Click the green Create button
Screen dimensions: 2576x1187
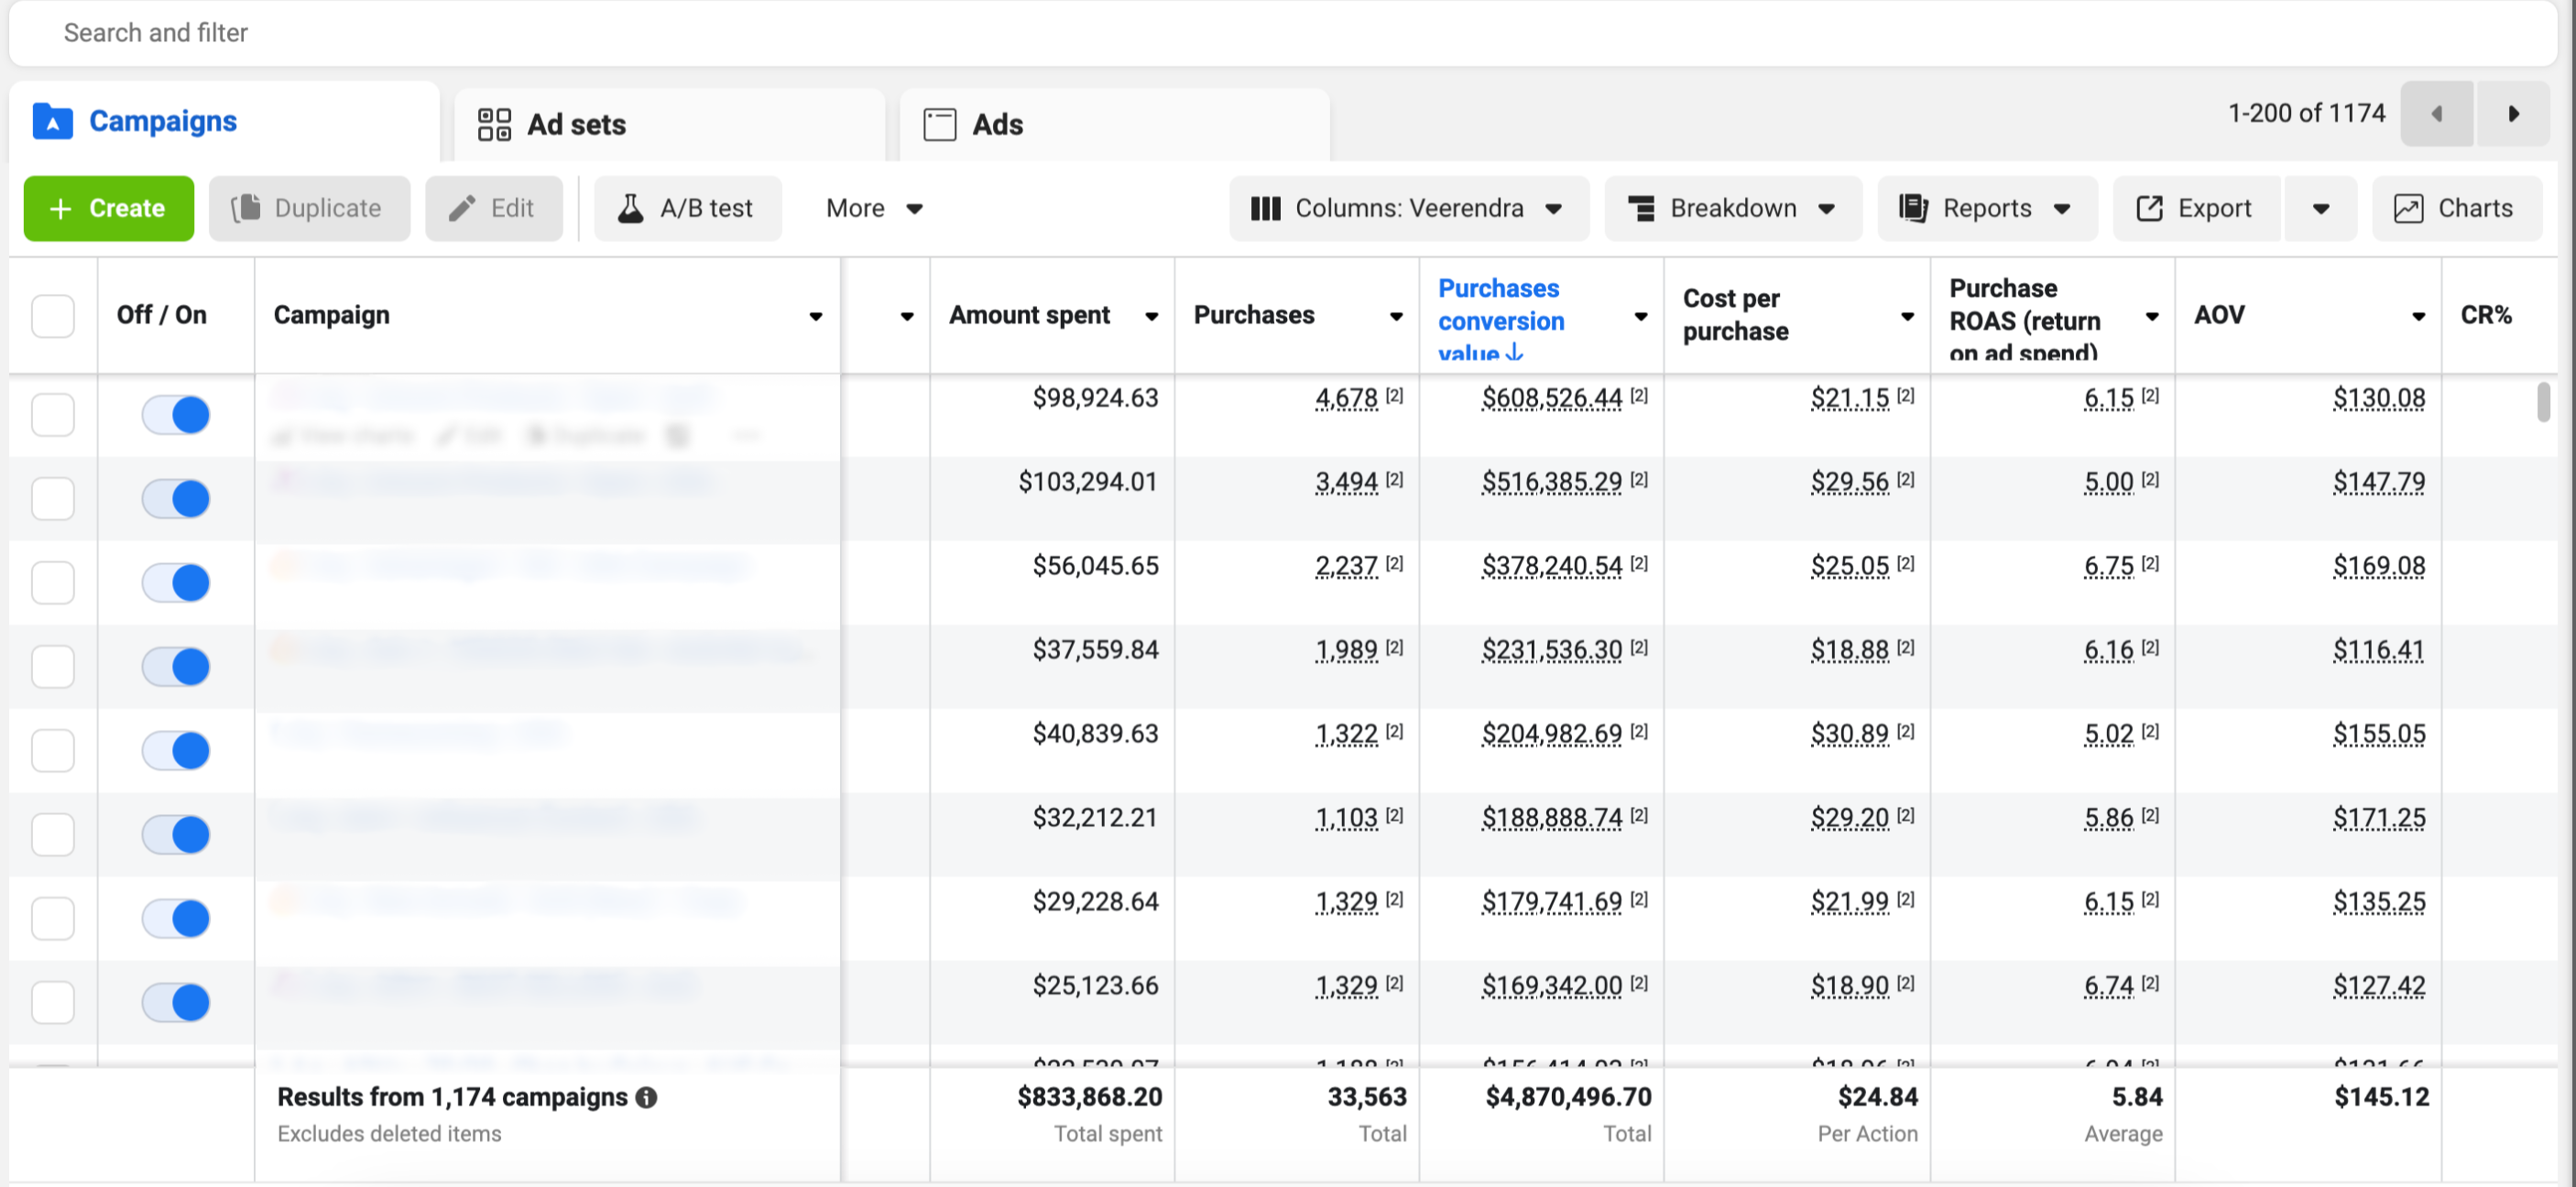[108, 208]
